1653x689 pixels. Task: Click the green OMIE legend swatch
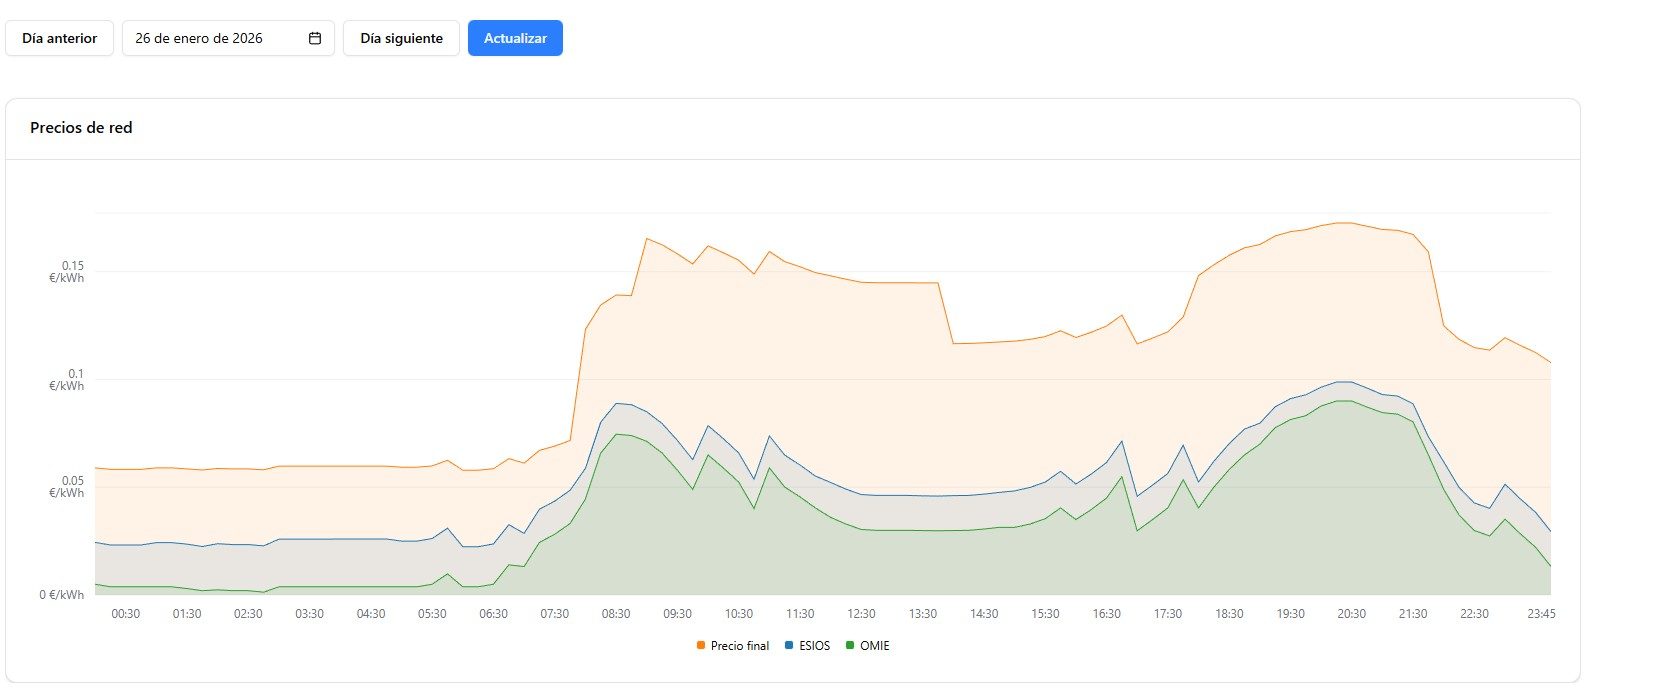850,646
